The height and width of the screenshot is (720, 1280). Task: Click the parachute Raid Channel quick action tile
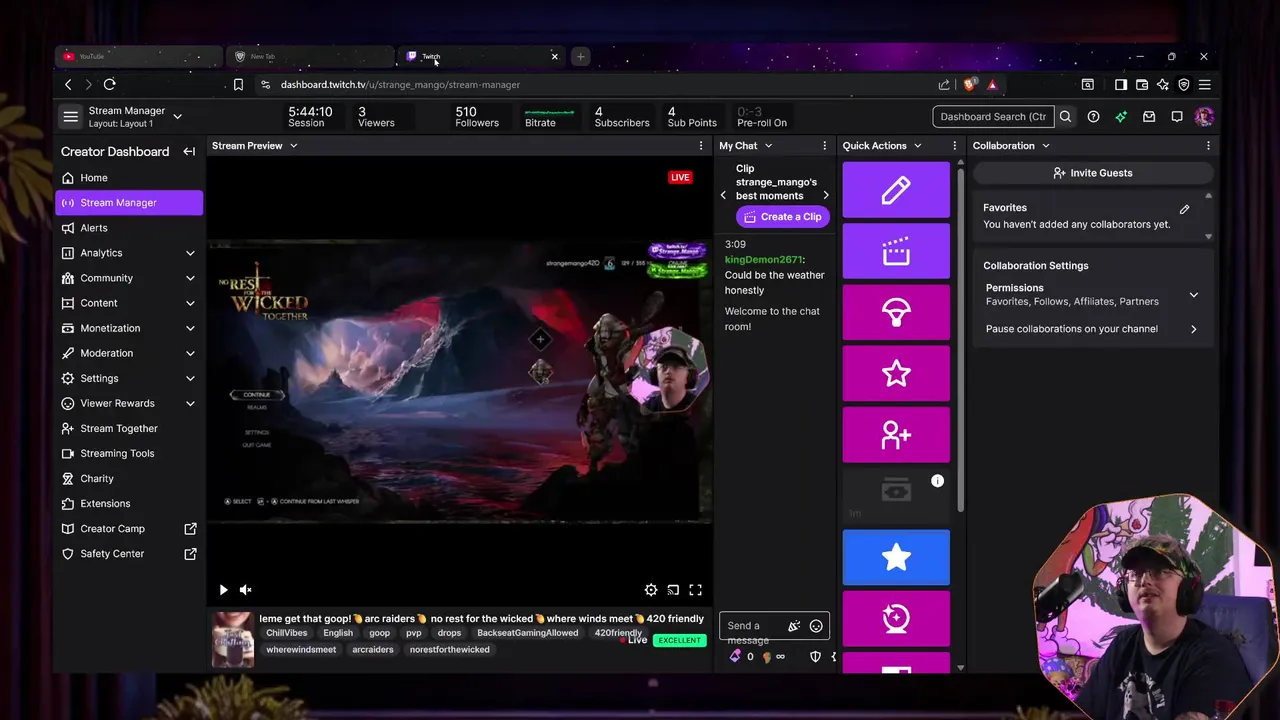(x=896, y=313)
